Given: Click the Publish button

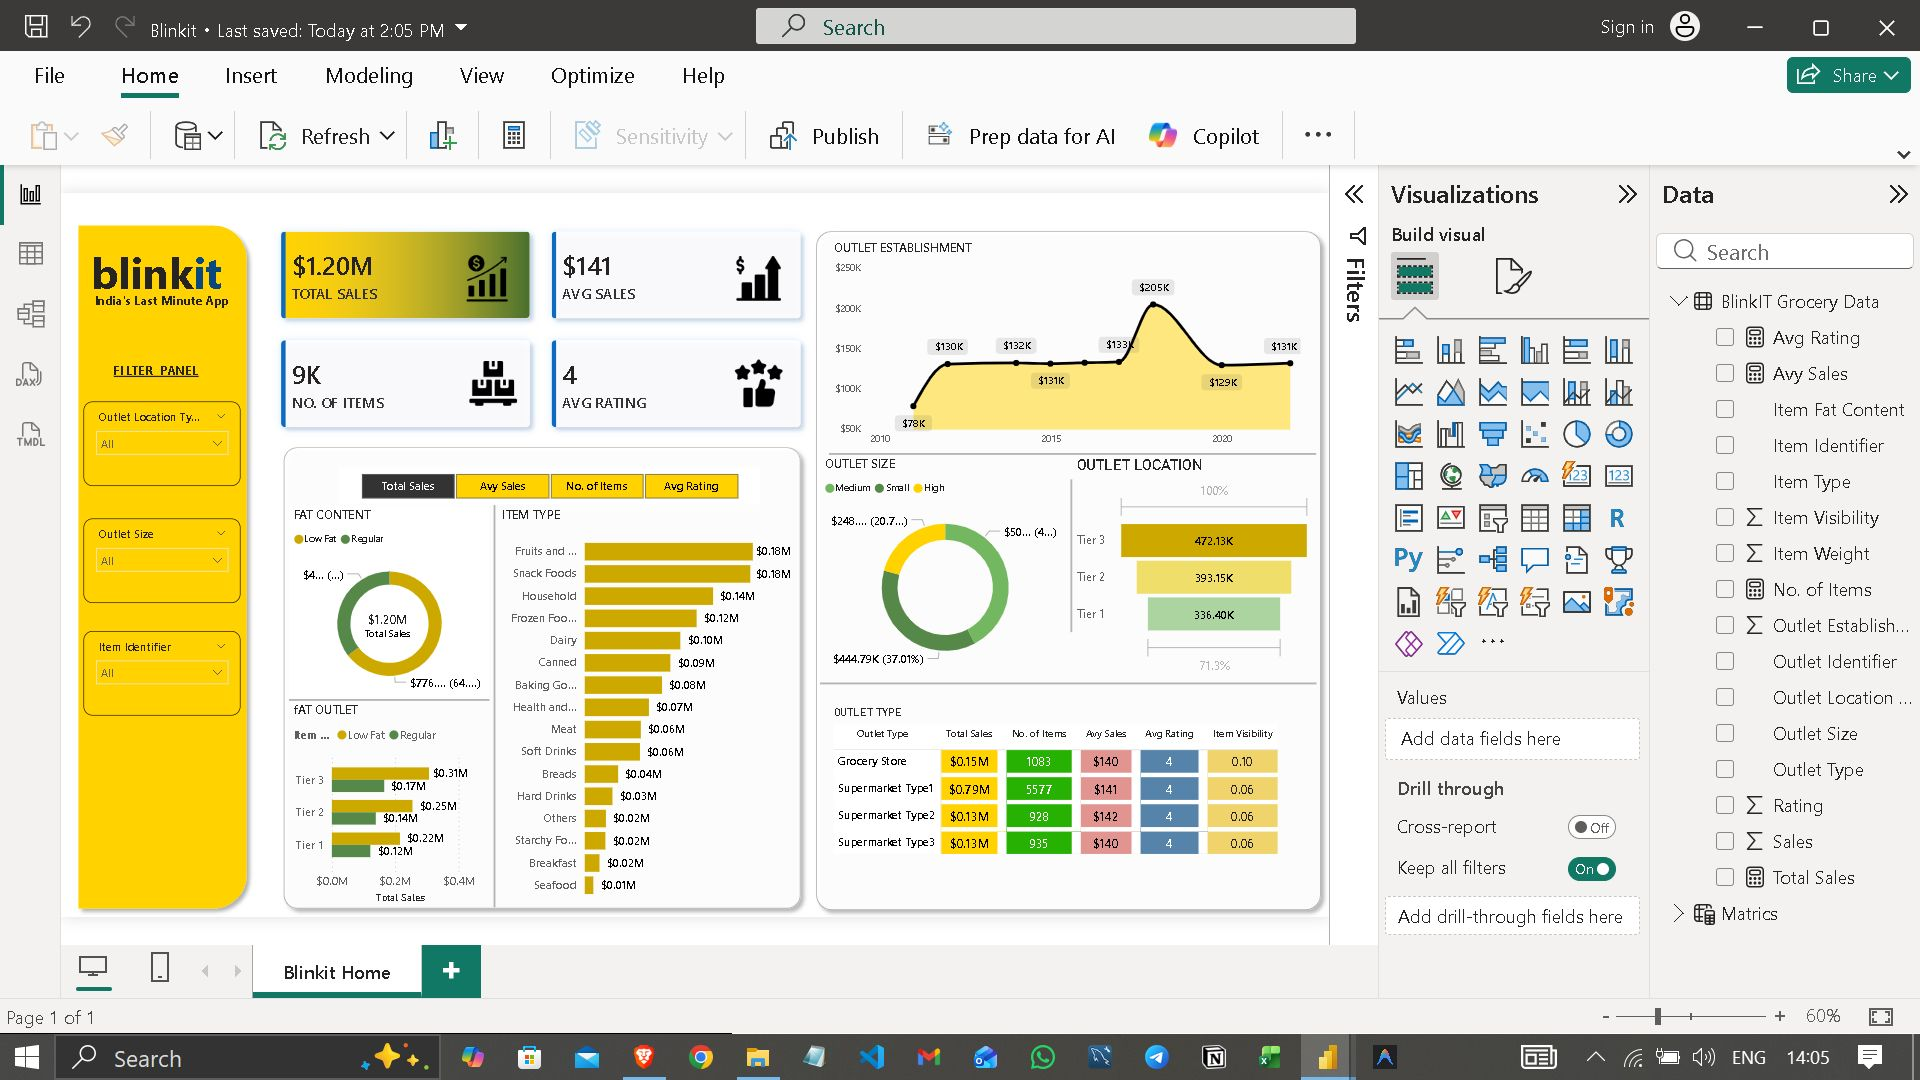Looking at the screenshot, I should click(x=825, y=136).
